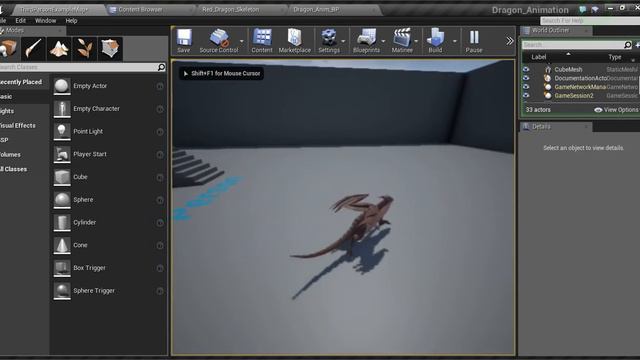
Task: Open Settings toolbar icon
Action: click(329, 41)
